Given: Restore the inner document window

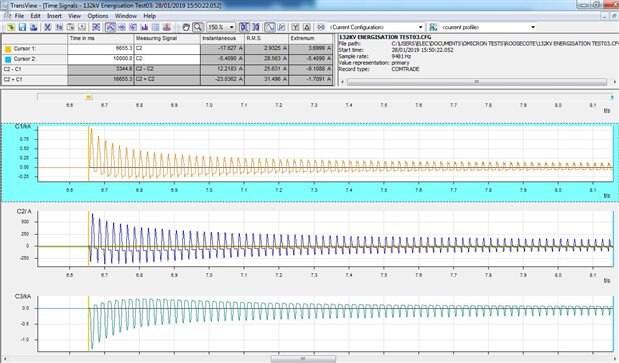Looking at the screenshot, I should point(614,16).
